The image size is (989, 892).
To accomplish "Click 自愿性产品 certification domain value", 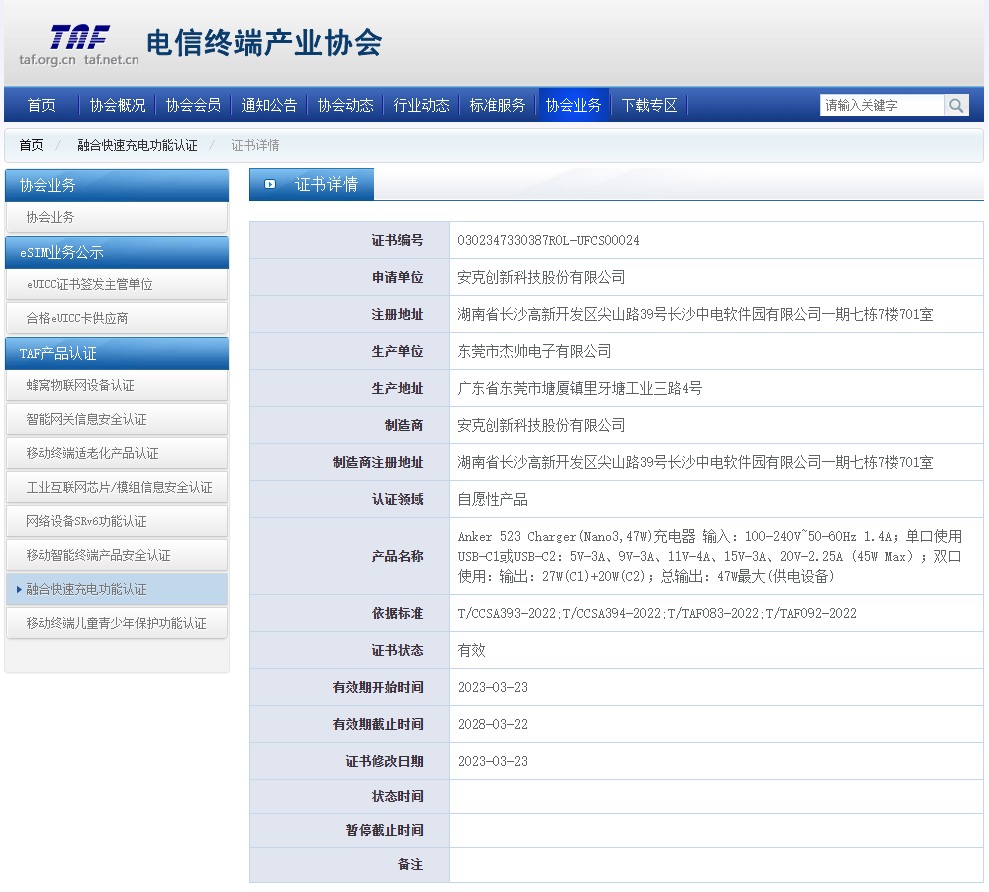I will [493, 500].
